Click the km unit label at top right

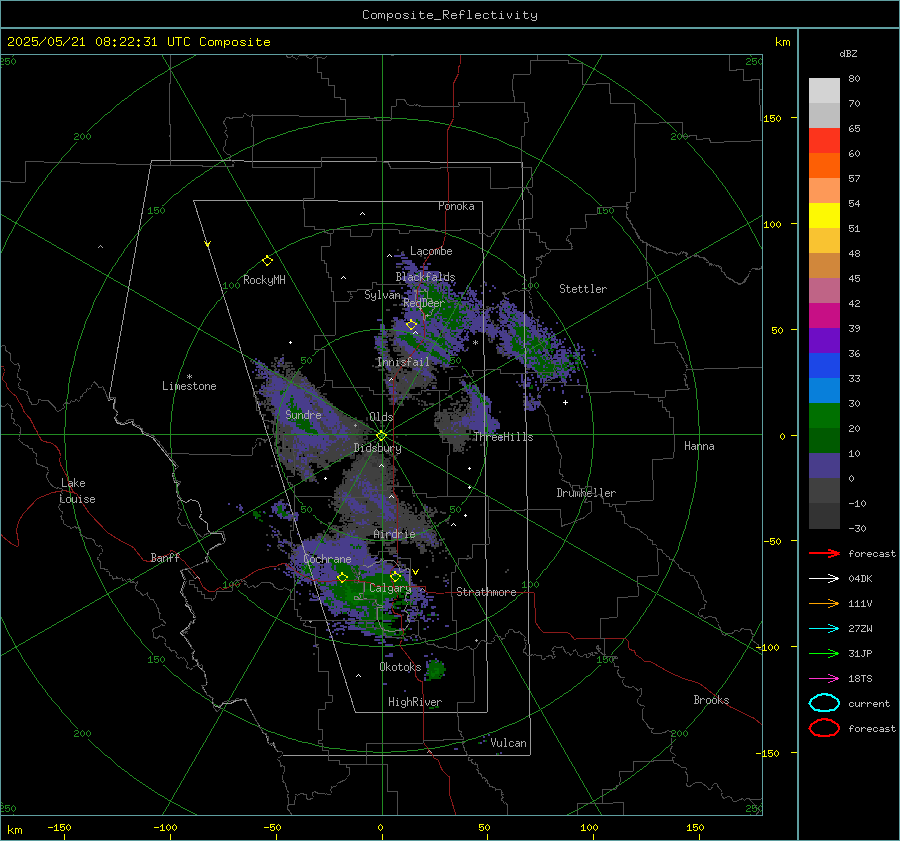(782, 42)
